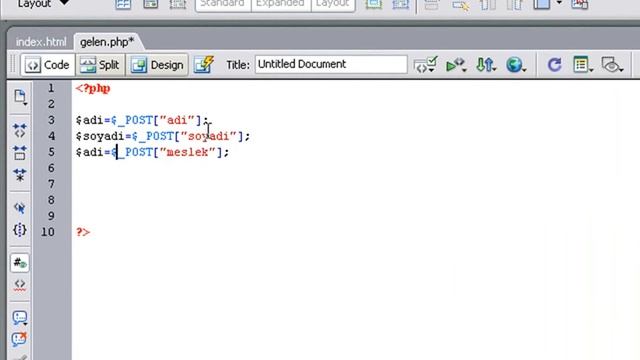This screenshot has width=640, height=360.
Task: Click the Refresh Design View icon
Action: [x=554, y=65]
